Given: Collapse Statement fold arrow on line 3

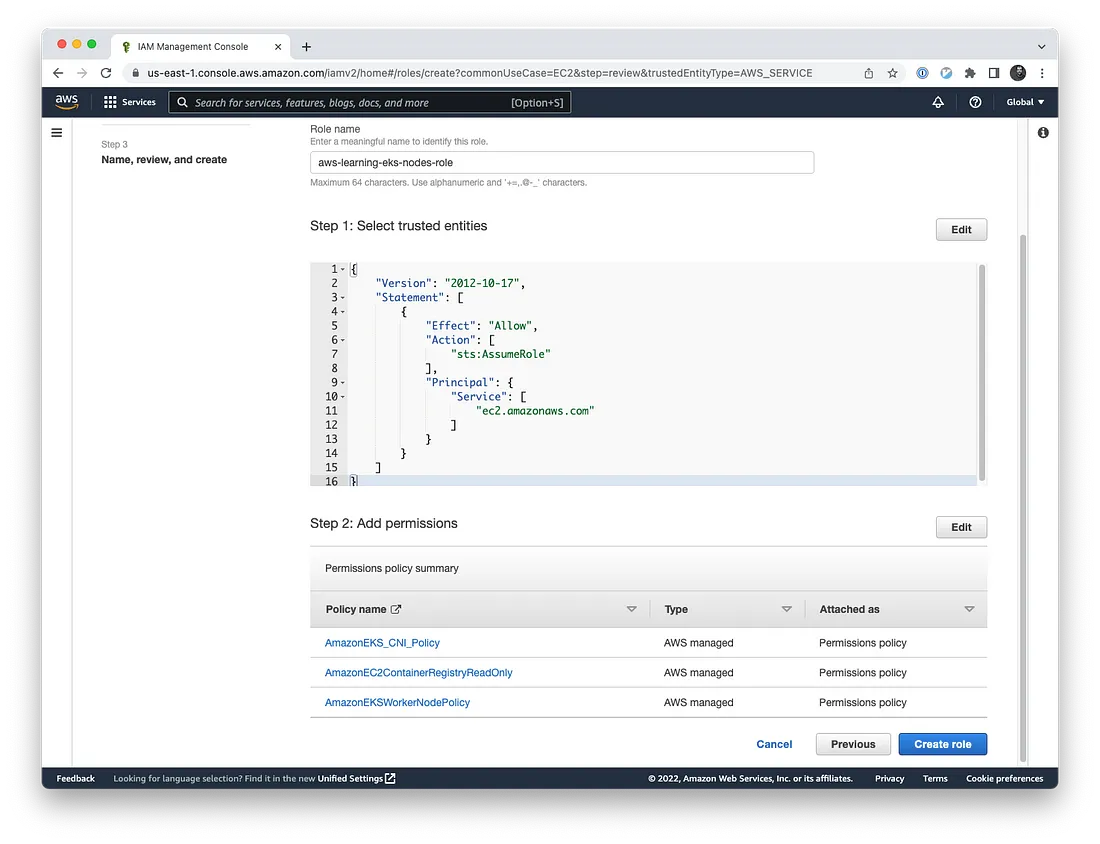Looking at the screenshot, I should tap(343, 297).
